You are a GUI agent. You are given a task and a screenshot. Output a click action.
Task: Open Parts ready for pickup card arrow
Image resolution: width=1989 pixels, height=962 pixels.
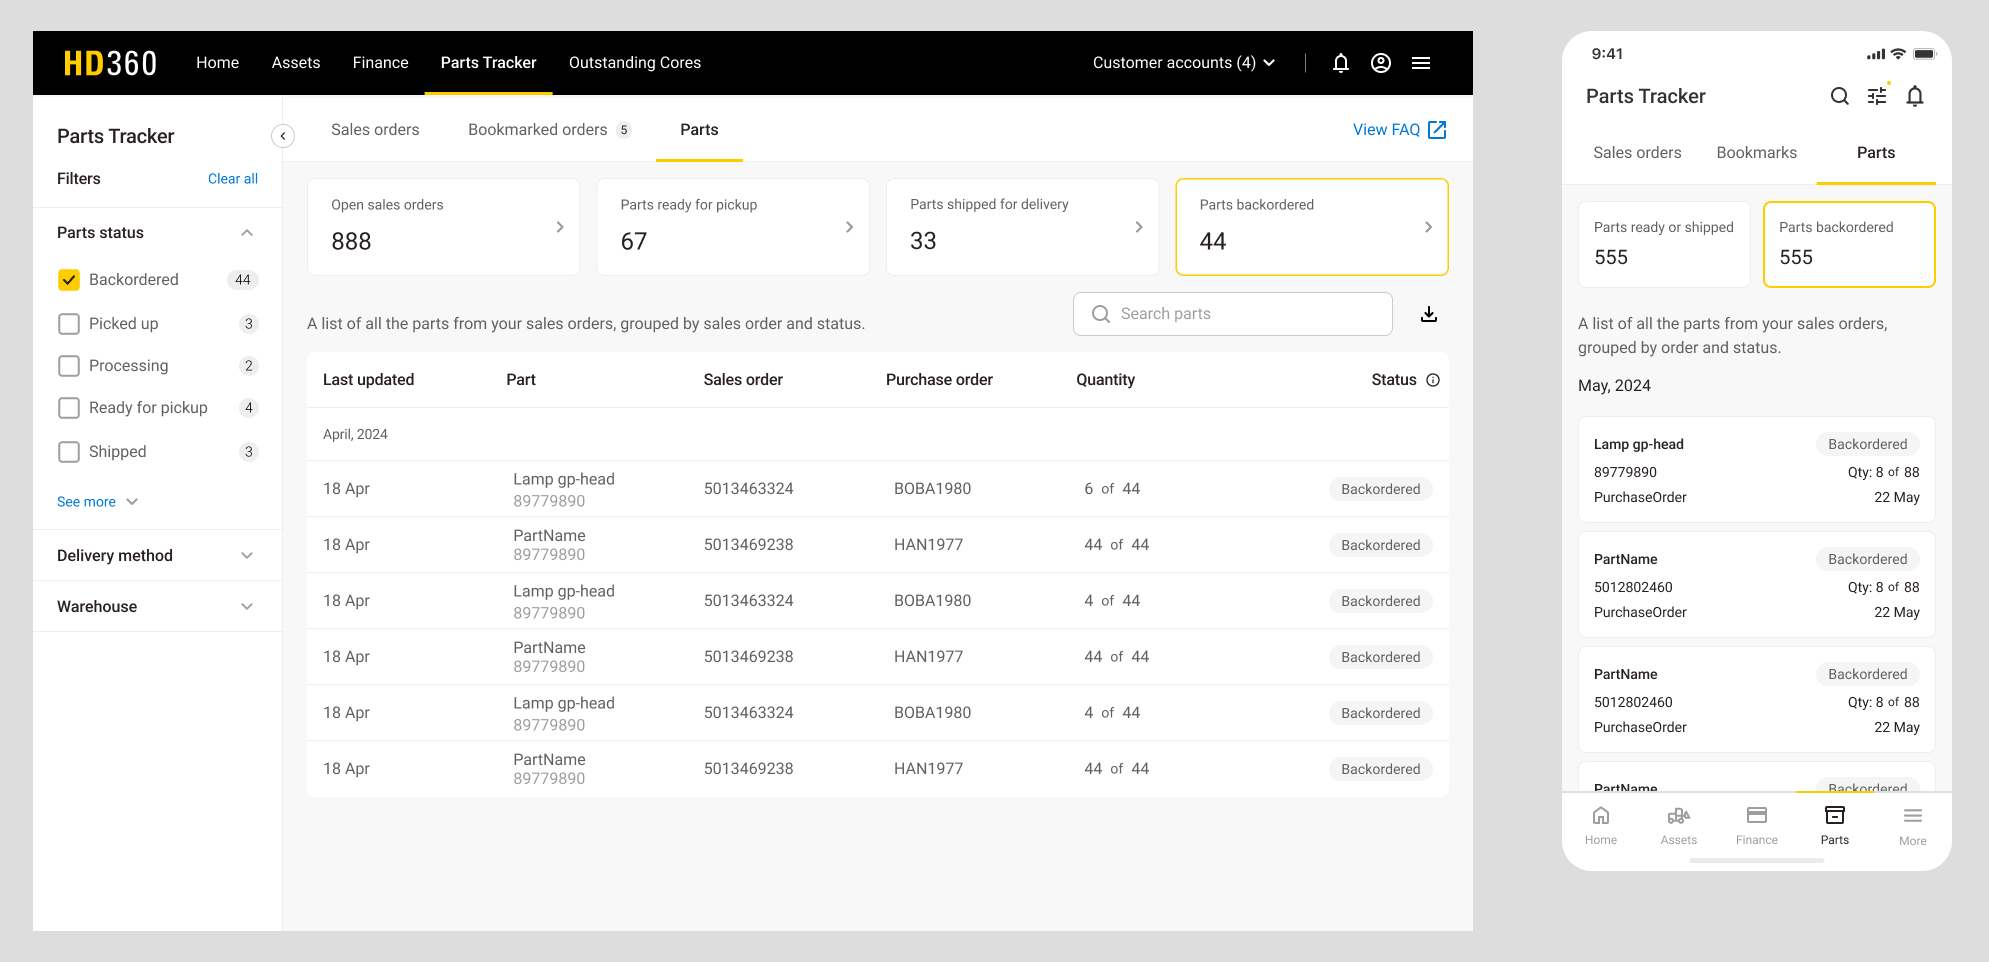tap(849, 227)
